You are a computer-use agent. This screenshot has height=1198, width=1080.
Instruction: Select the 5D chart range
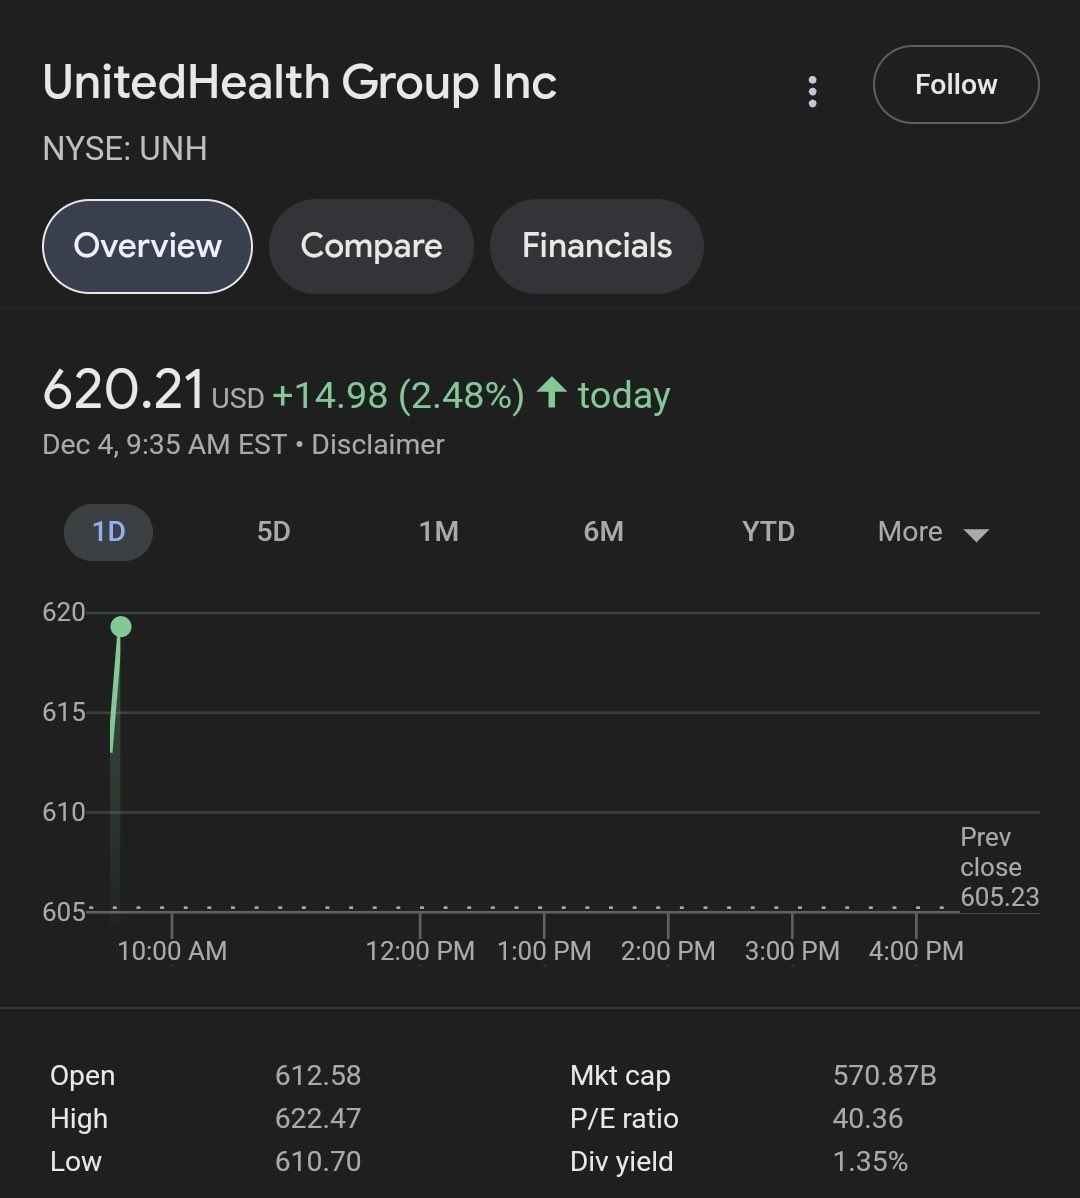273,532
